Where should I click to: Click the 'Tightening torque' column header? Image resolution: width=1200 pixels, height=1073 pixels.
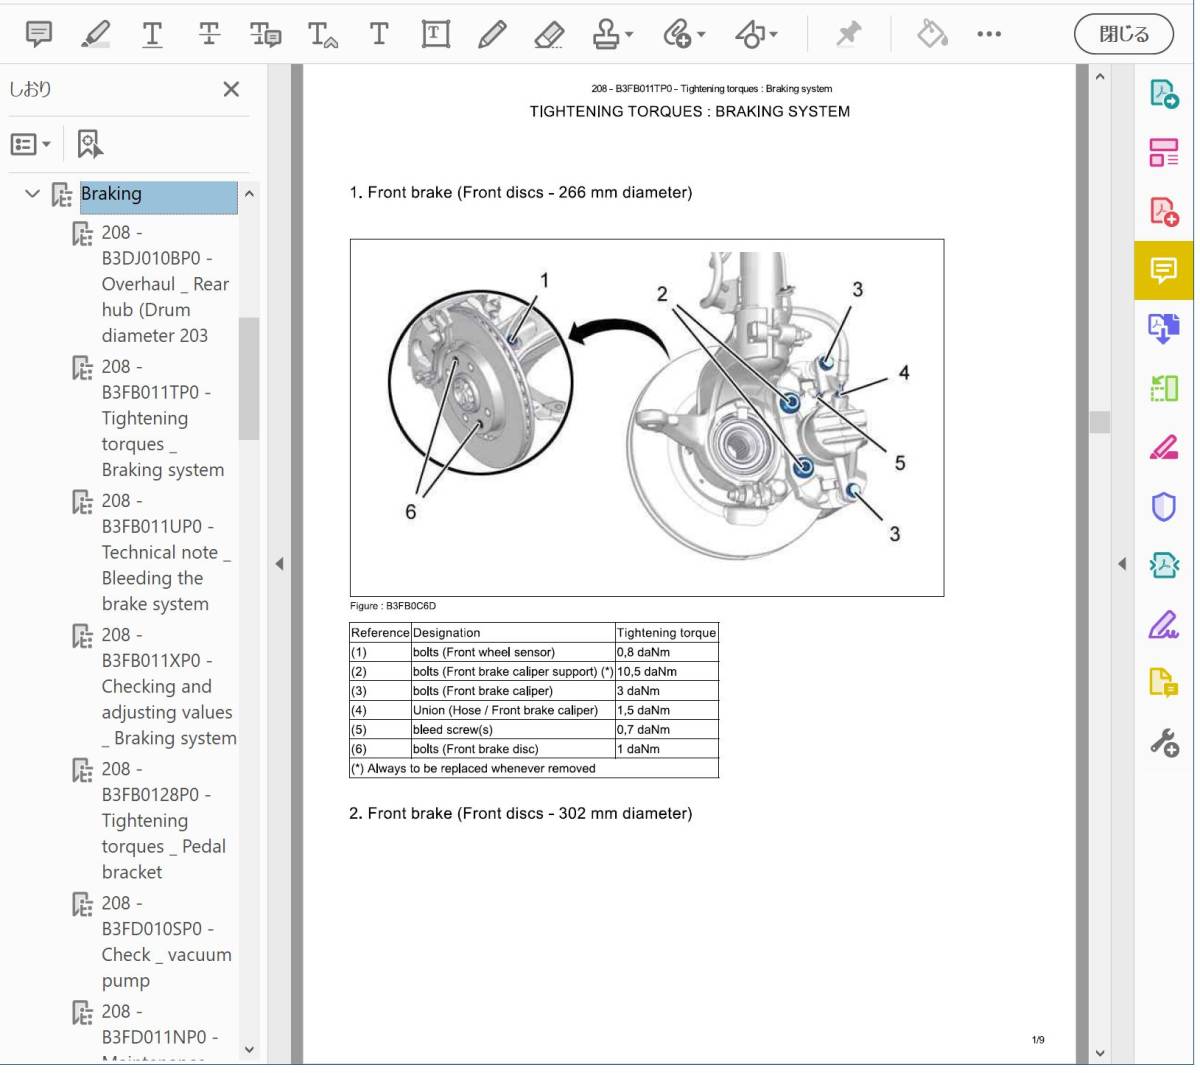pos(667,633)
